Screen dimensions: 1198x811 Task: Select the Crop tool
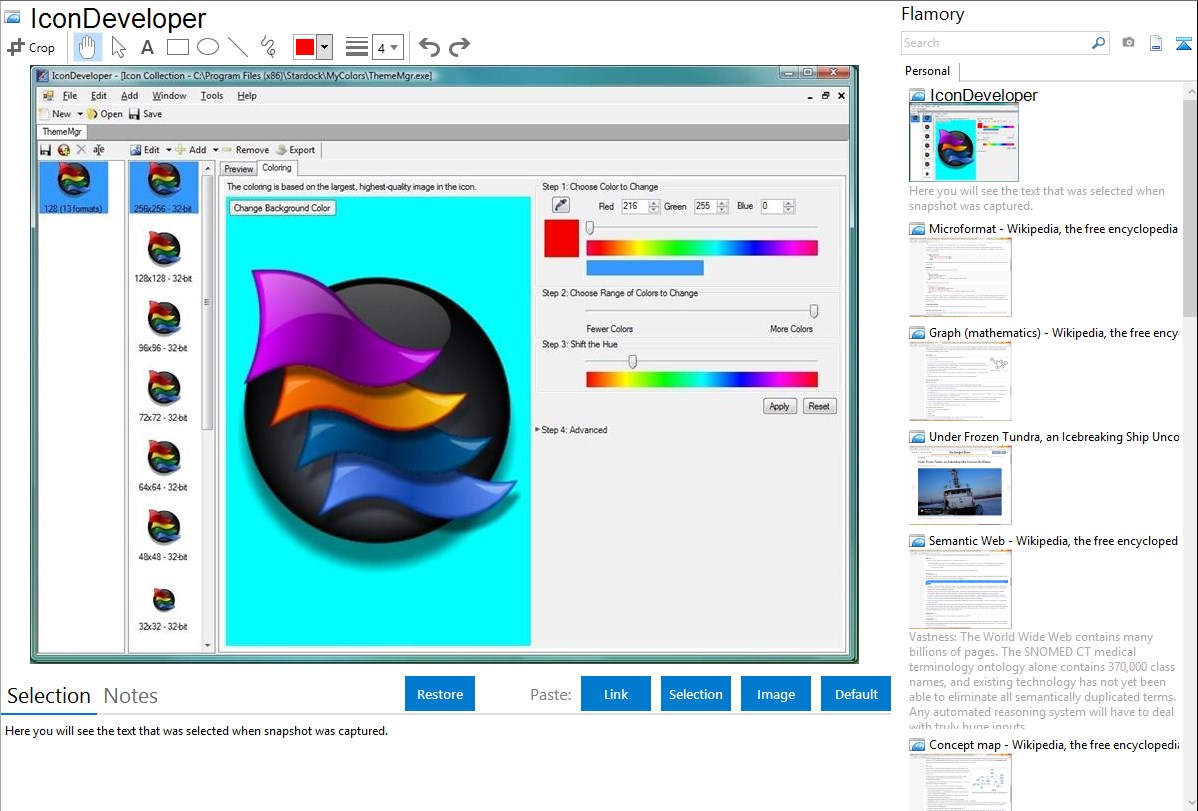click(x=31, y=47)
